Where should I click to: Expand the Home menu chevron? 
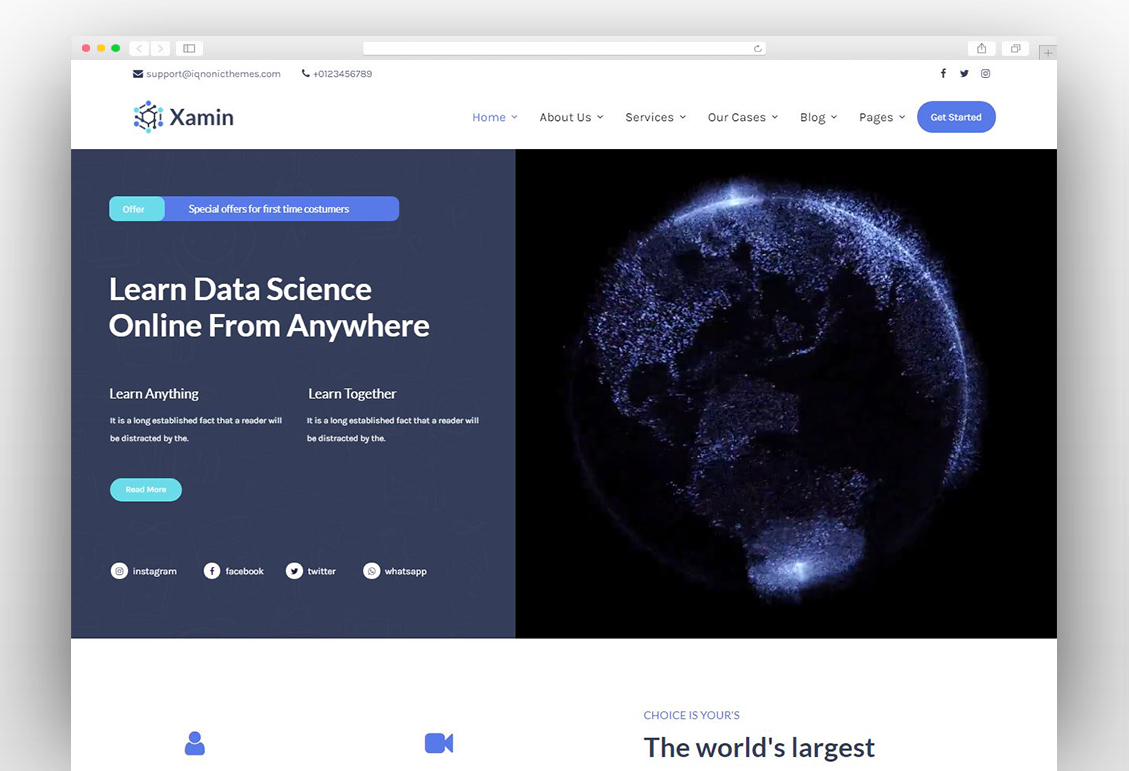pos(515,117)
